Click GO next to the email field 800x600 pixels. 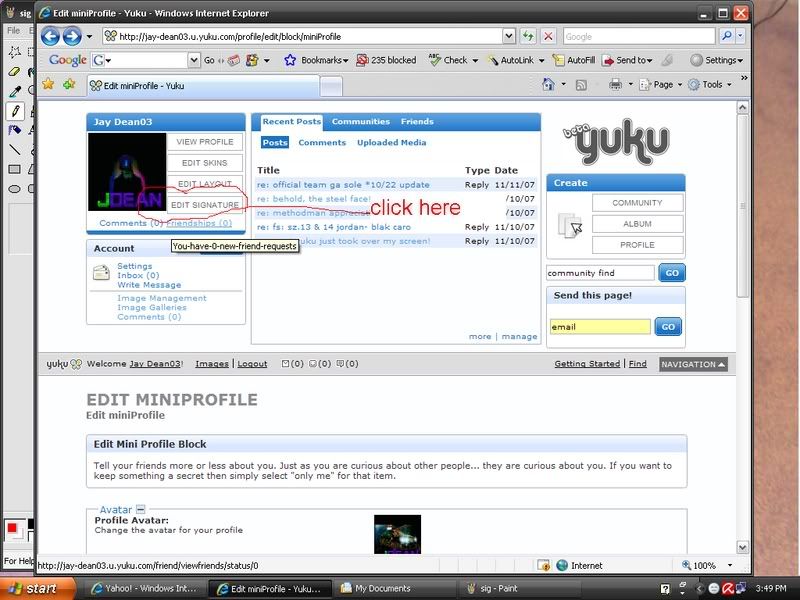point(668,327)
